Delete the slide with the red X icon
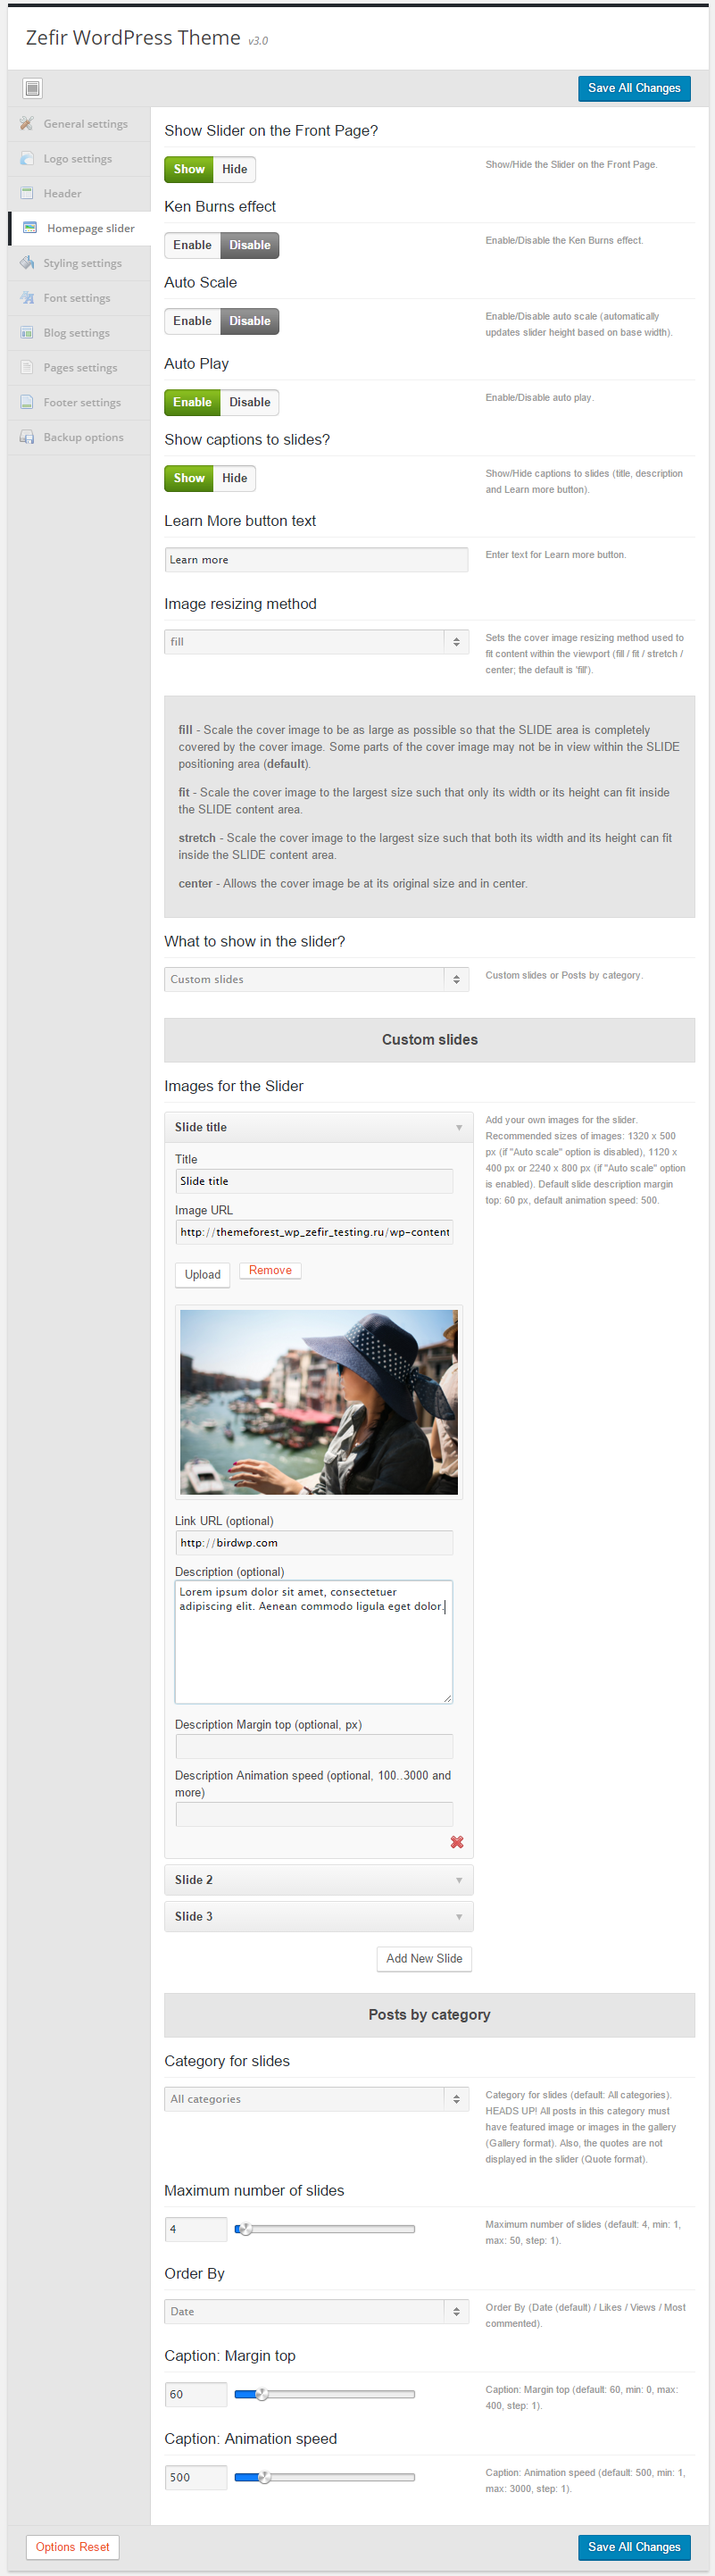 tap(457, 1841)
